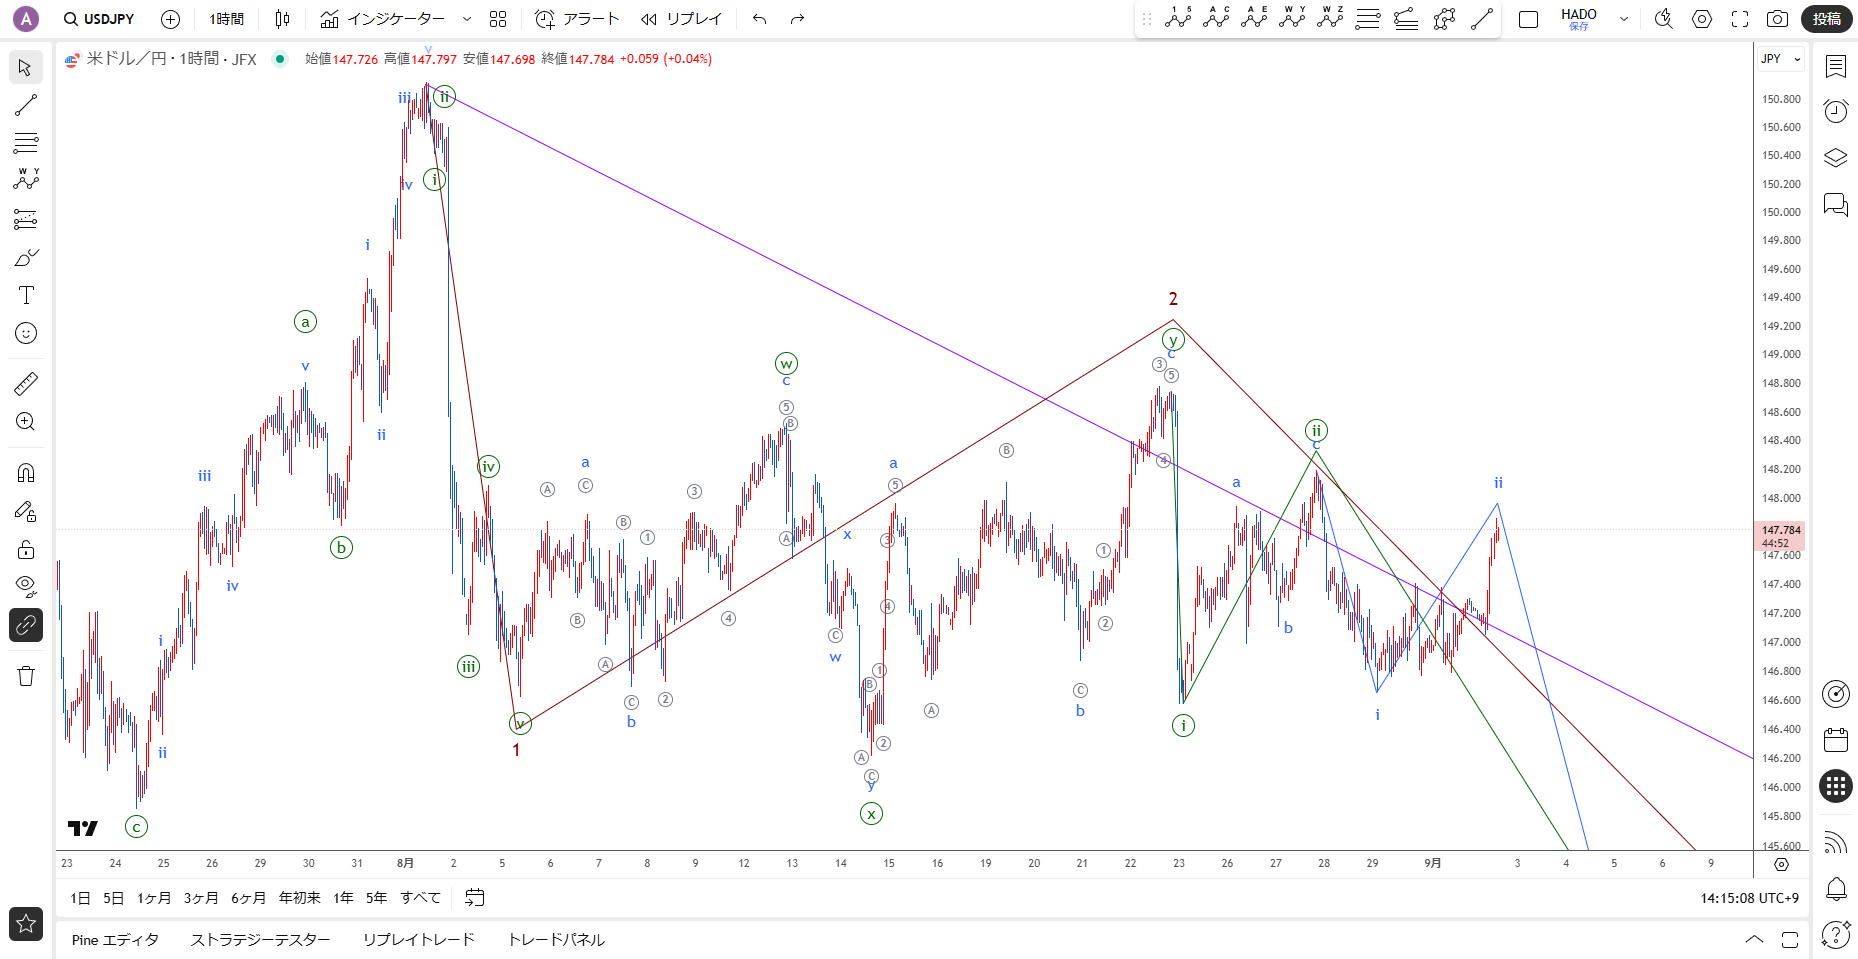Open chart settings gear icon
The height and width of the screenshot is (959, 1858).
click(x=1702, y=19)
